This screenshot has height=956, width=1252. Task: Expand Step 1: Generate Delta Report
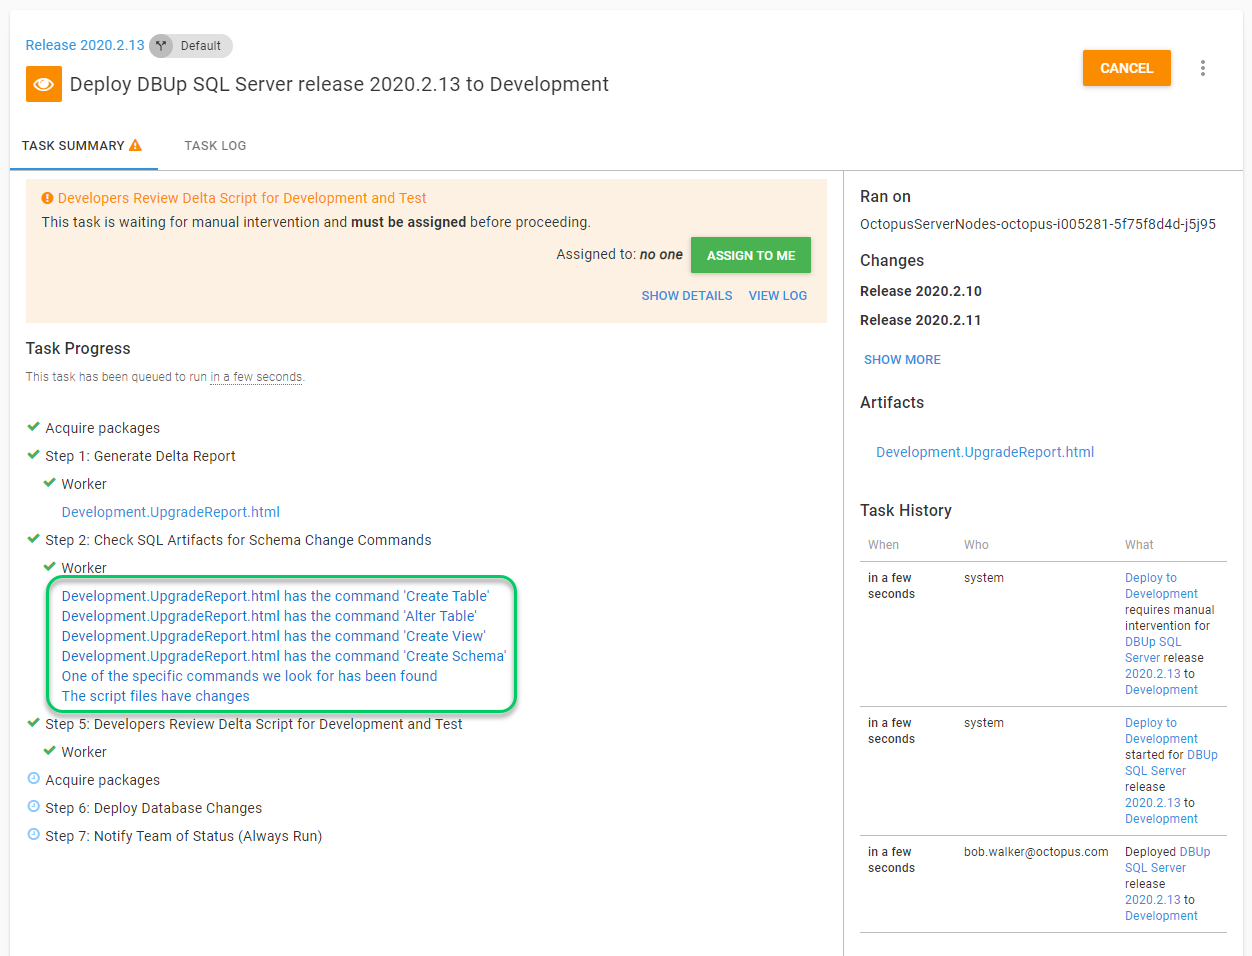tap(140, 456)
